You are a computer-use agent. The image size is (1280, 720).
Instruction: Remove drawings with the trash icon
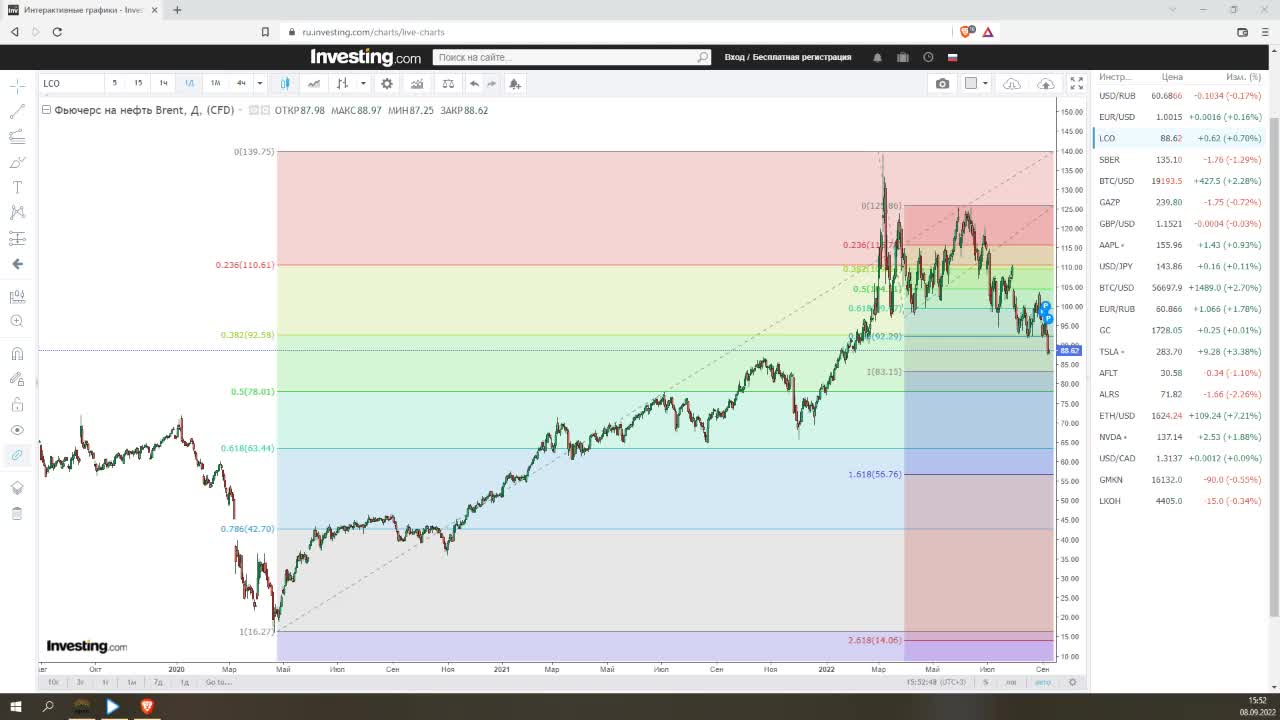(x=17, y=513)
